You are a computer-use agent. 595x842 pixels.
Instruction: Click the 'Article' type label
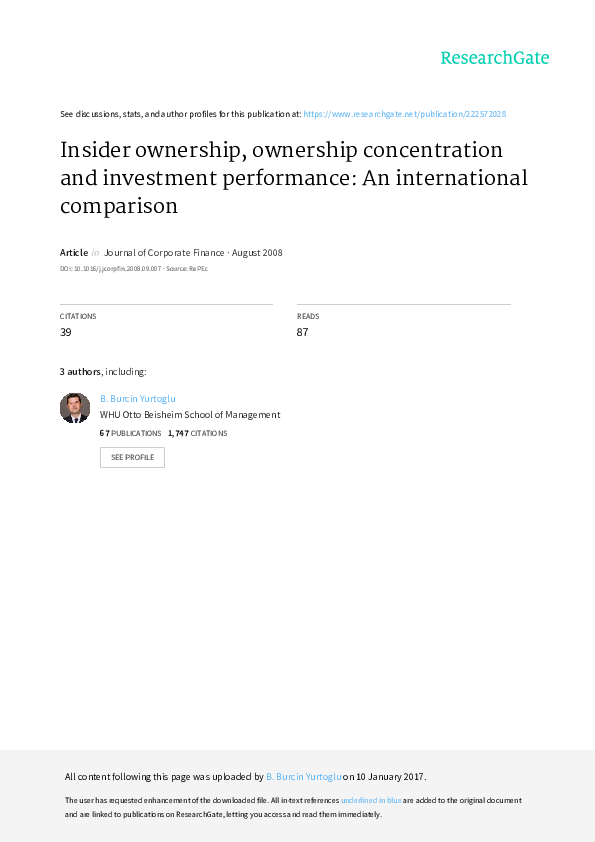[74, 252]
